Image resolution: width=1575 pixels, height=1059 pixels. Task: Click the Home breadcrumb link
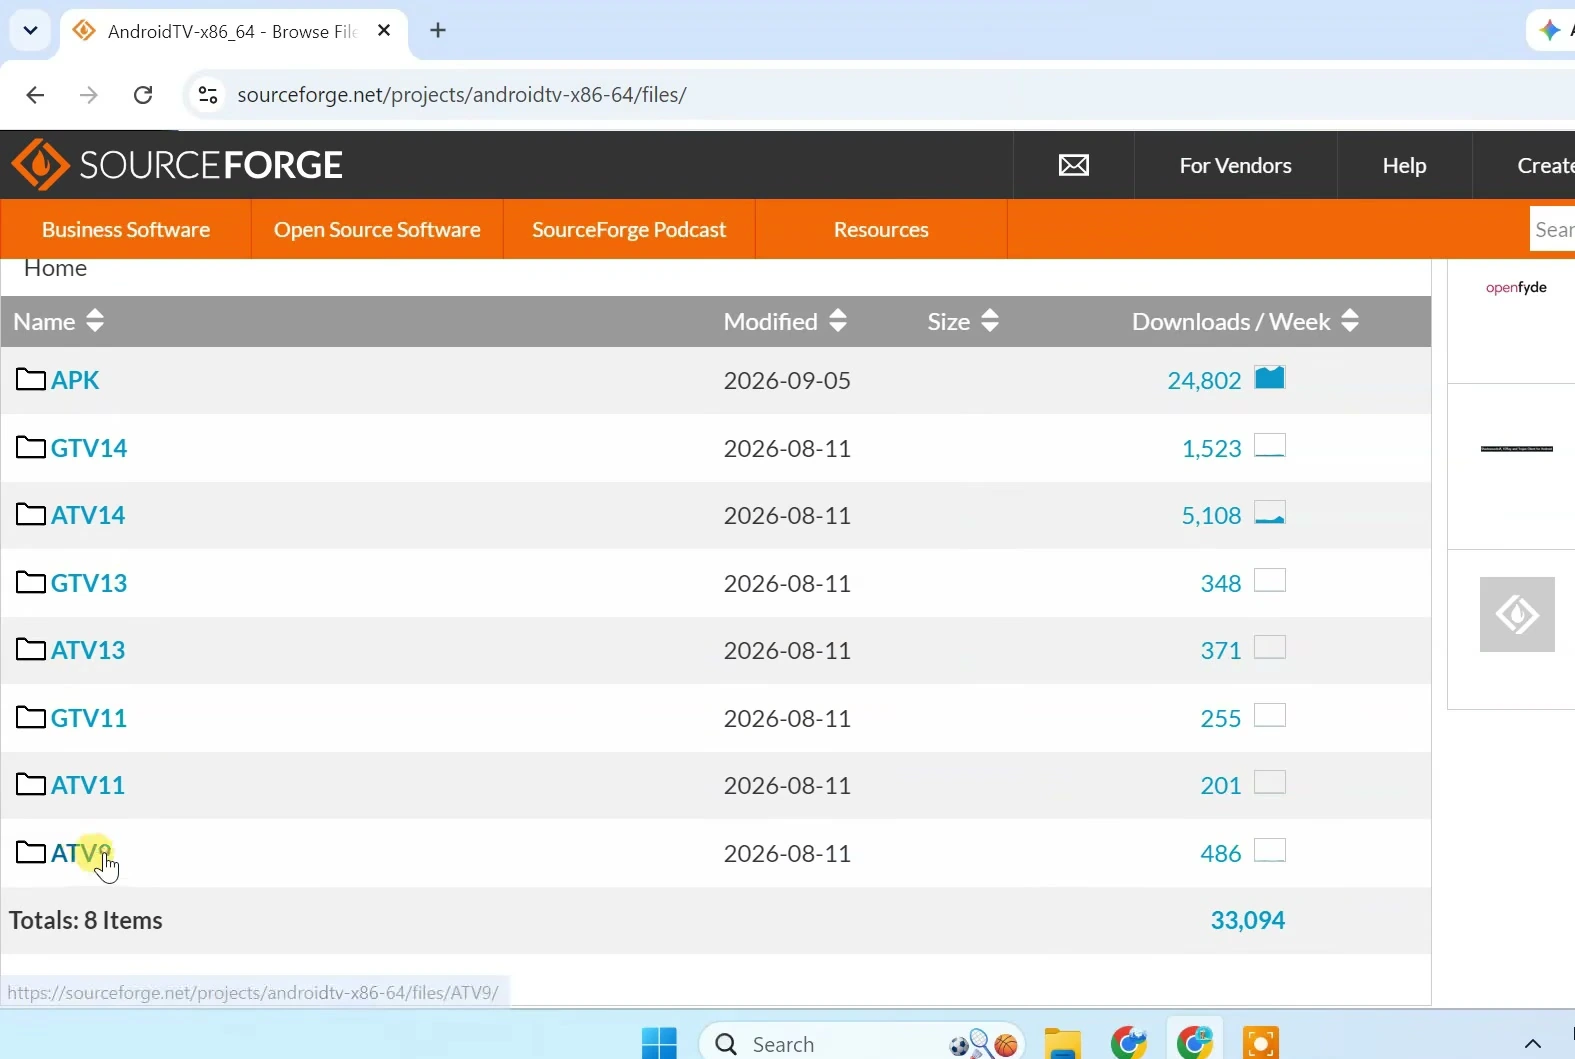[x=56, y=268]
